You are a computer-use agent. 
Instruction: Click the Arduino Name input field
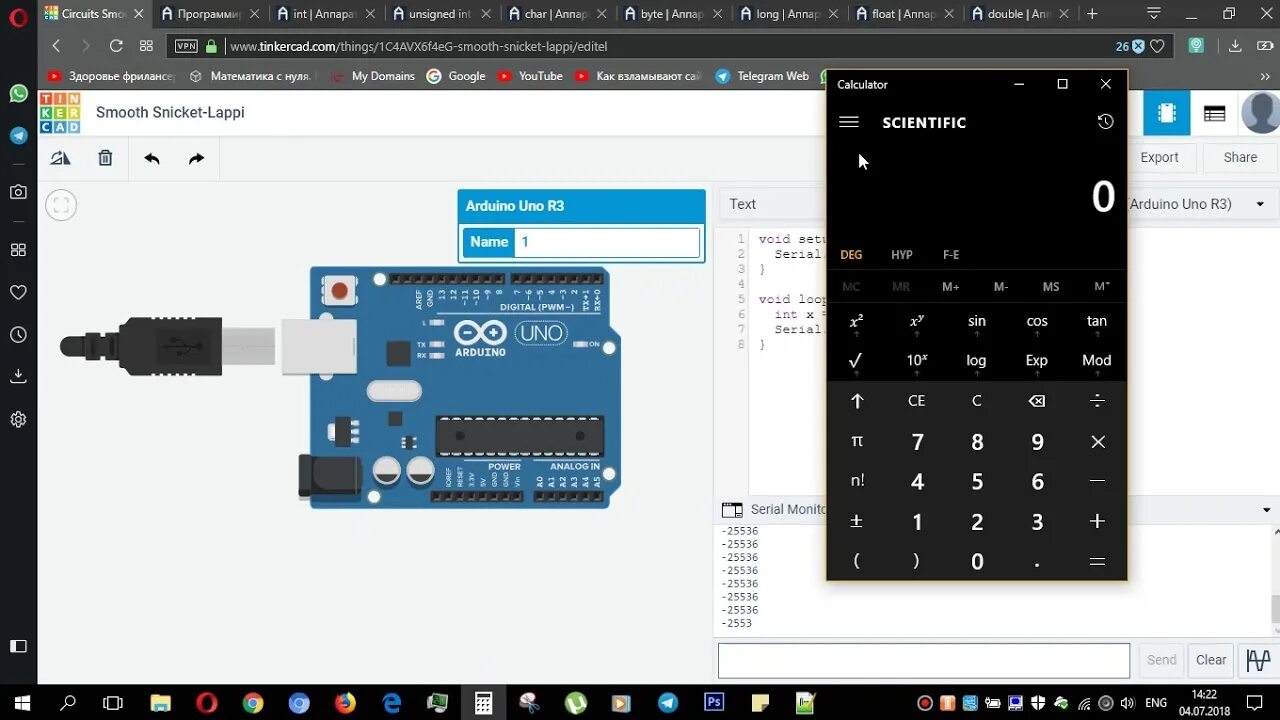tap(607, 242)
